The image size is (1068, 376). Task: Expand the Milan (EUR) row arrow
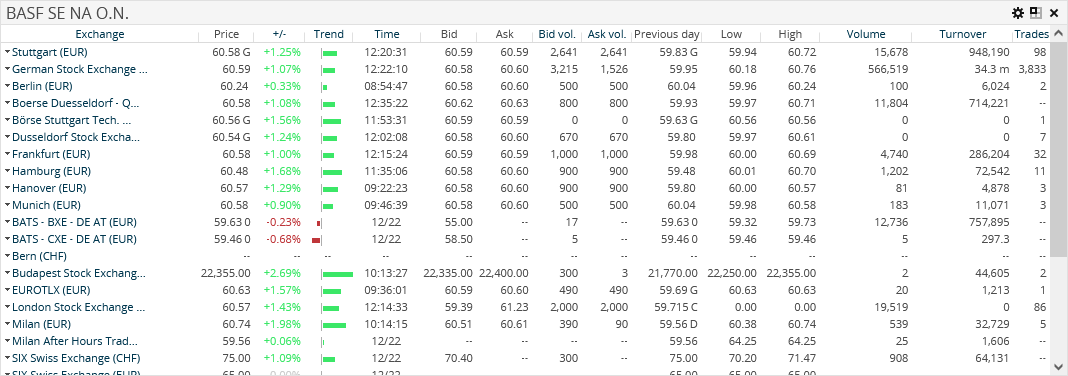(7, 324)
